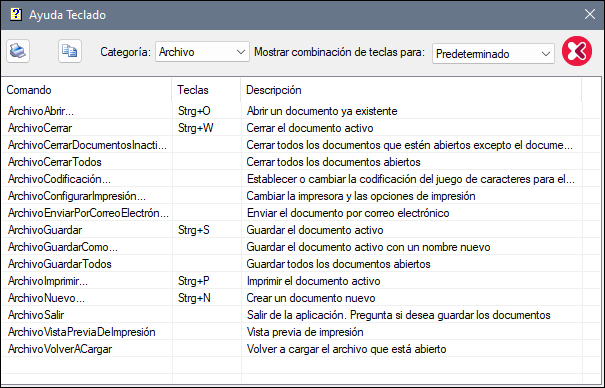Select the ArchivoVolverACargar command

coord(60,349)
